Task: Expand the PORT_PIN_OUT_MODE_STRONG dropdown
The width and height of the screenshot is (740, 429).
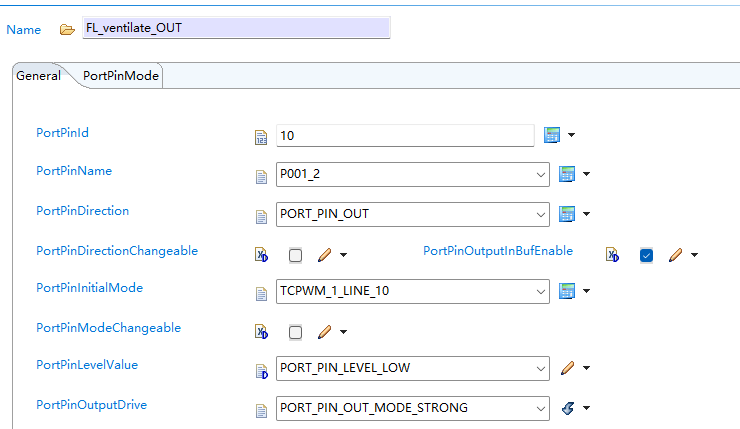Action: click(412, 408)
